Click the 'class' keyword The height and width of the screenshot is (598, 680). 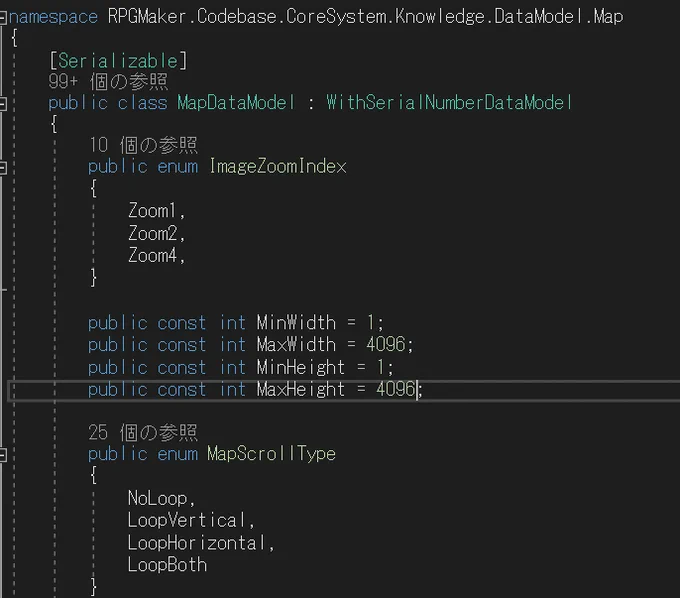pos(143,103)
